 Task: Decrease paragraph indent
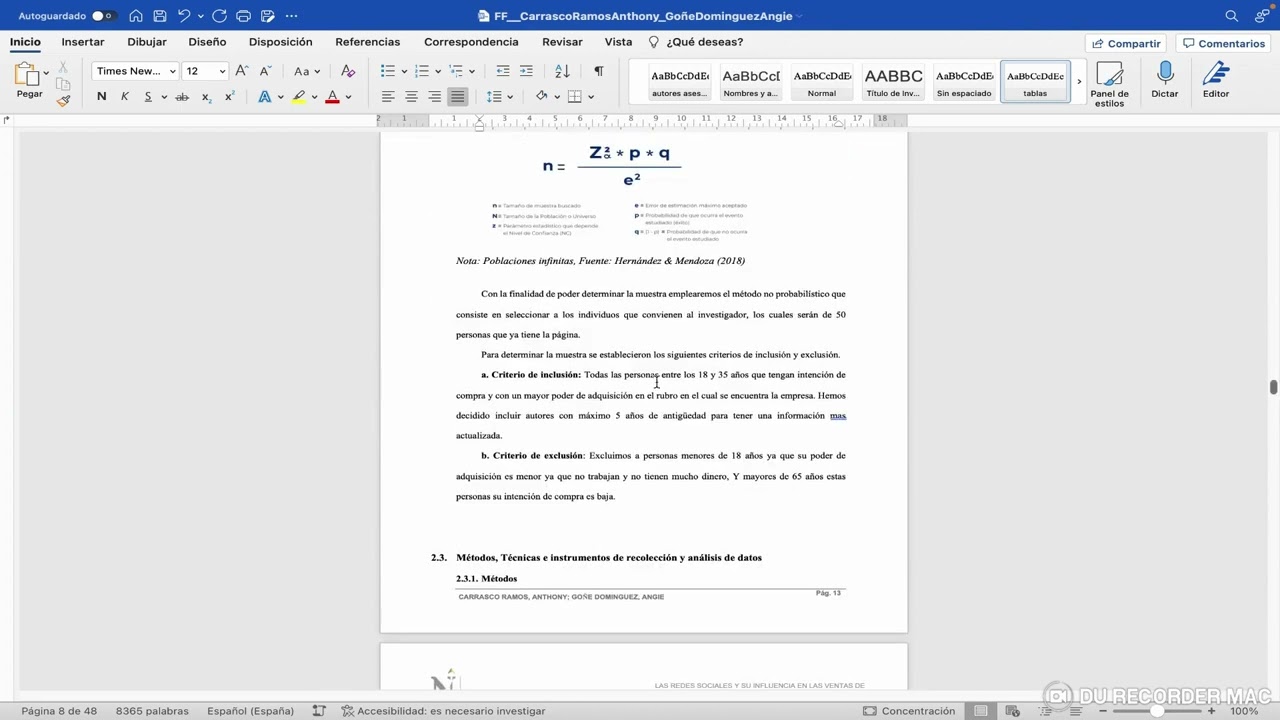coord(503,71)
